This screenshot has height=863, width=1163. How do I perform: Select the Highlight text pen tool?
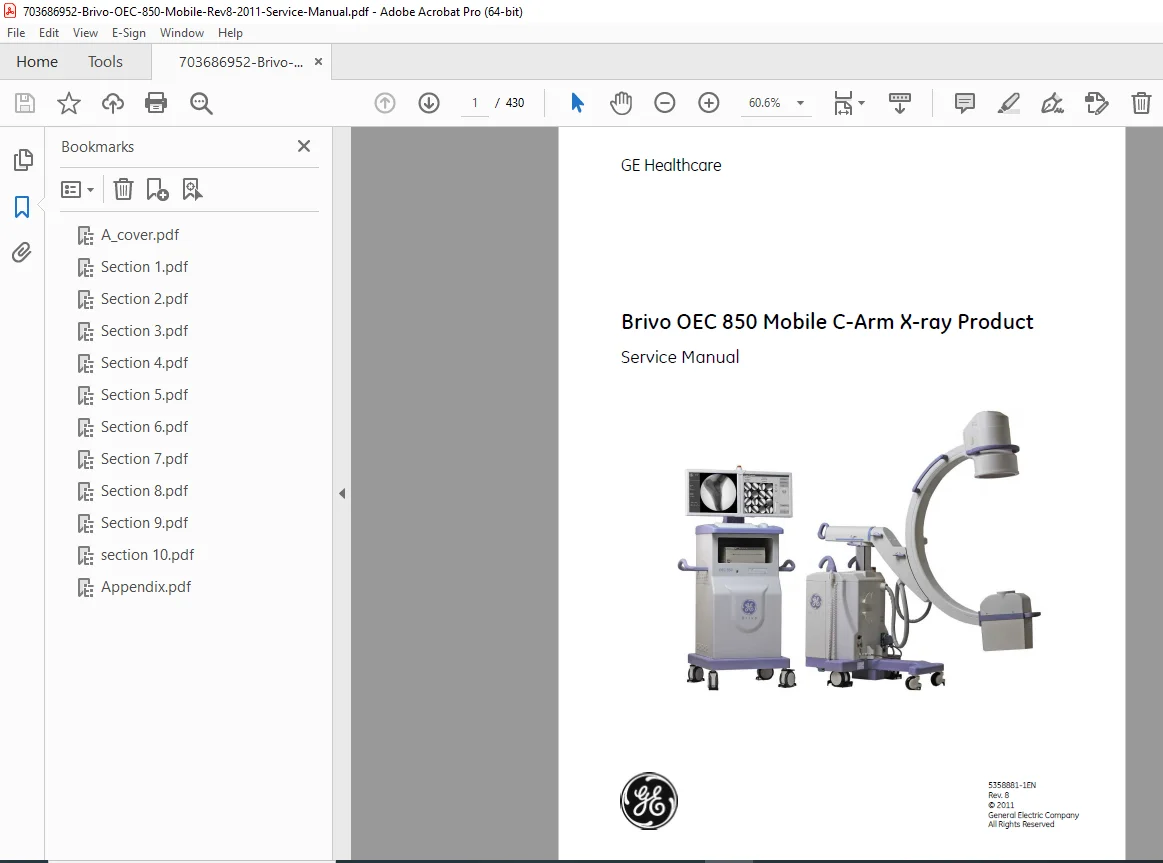(1008, 103)
